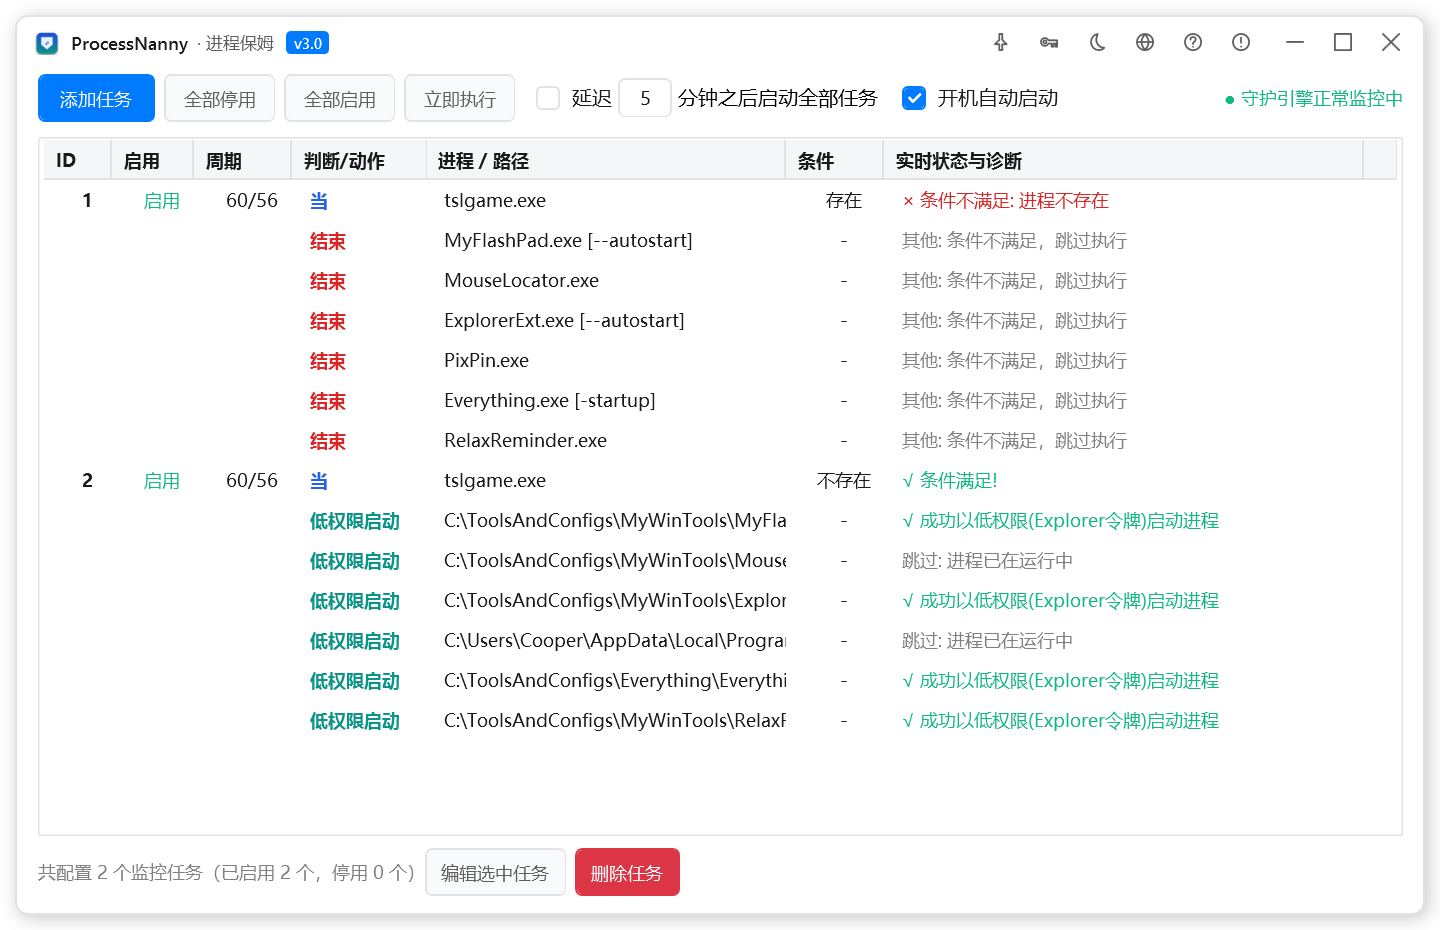Click the v3.0 version badge
Image resolution: width=1440 pixels, height=930 pixels.
point(307,43)
